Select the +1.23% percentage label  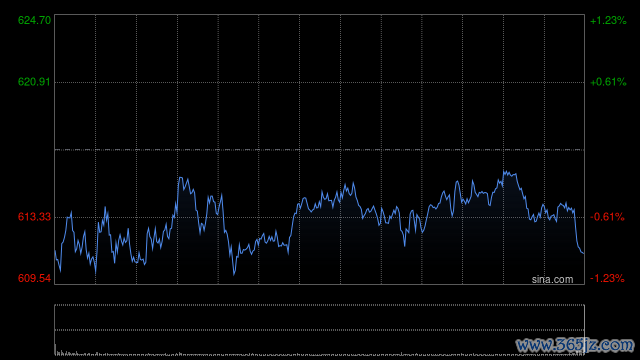pyautogui.click(x=608, y=20)
